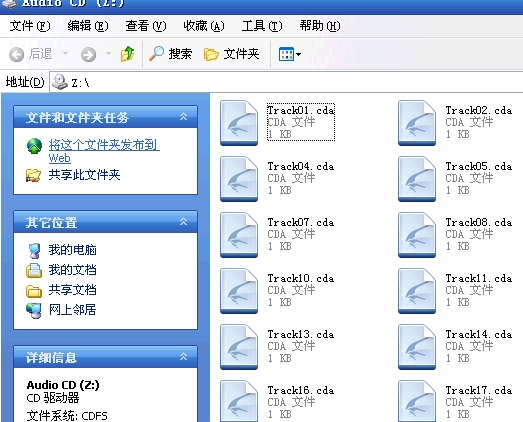Open the 文件(F) menu
Viewport: 523px width, 422px height.
click(x=30, y=26)
